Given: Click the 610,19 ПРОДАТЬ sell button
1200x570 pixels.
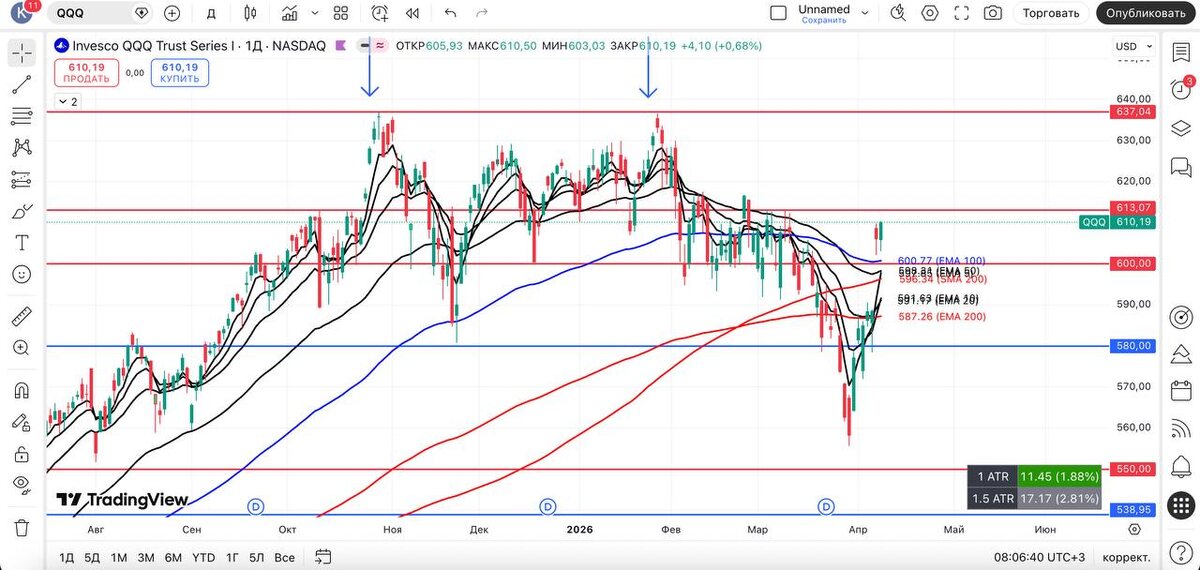Looking at the screenshot, I should click(87, 72).
